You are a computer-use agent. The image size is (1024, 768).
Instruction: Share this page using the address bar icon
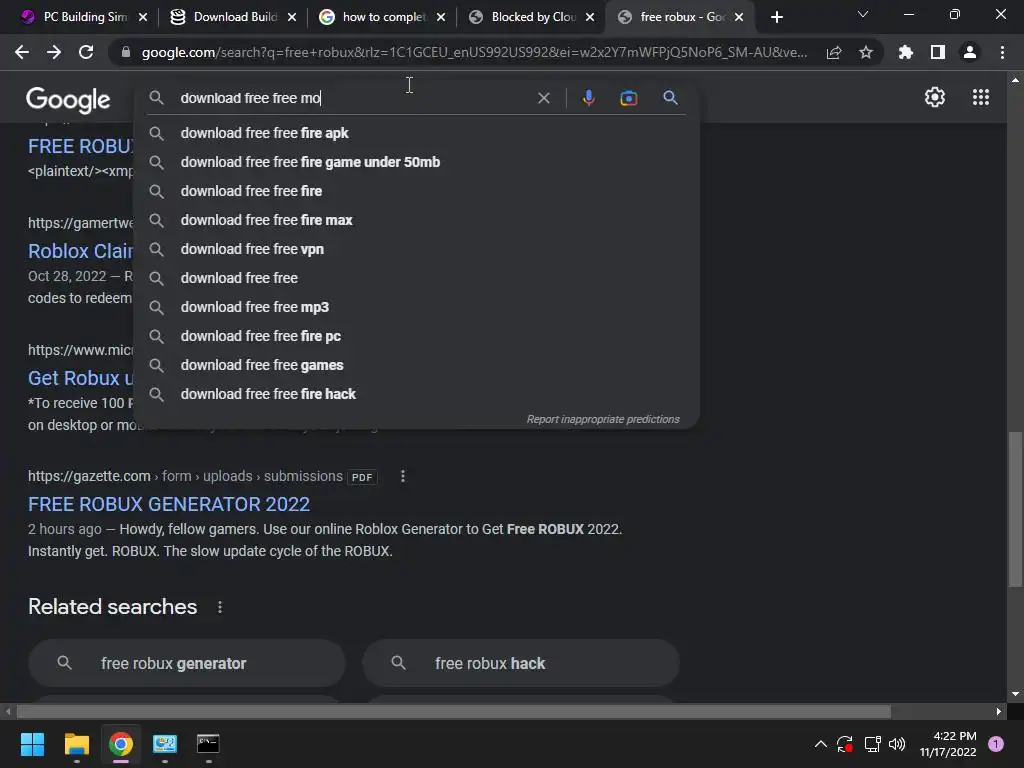pyautogui.click(x=834, y=53)
